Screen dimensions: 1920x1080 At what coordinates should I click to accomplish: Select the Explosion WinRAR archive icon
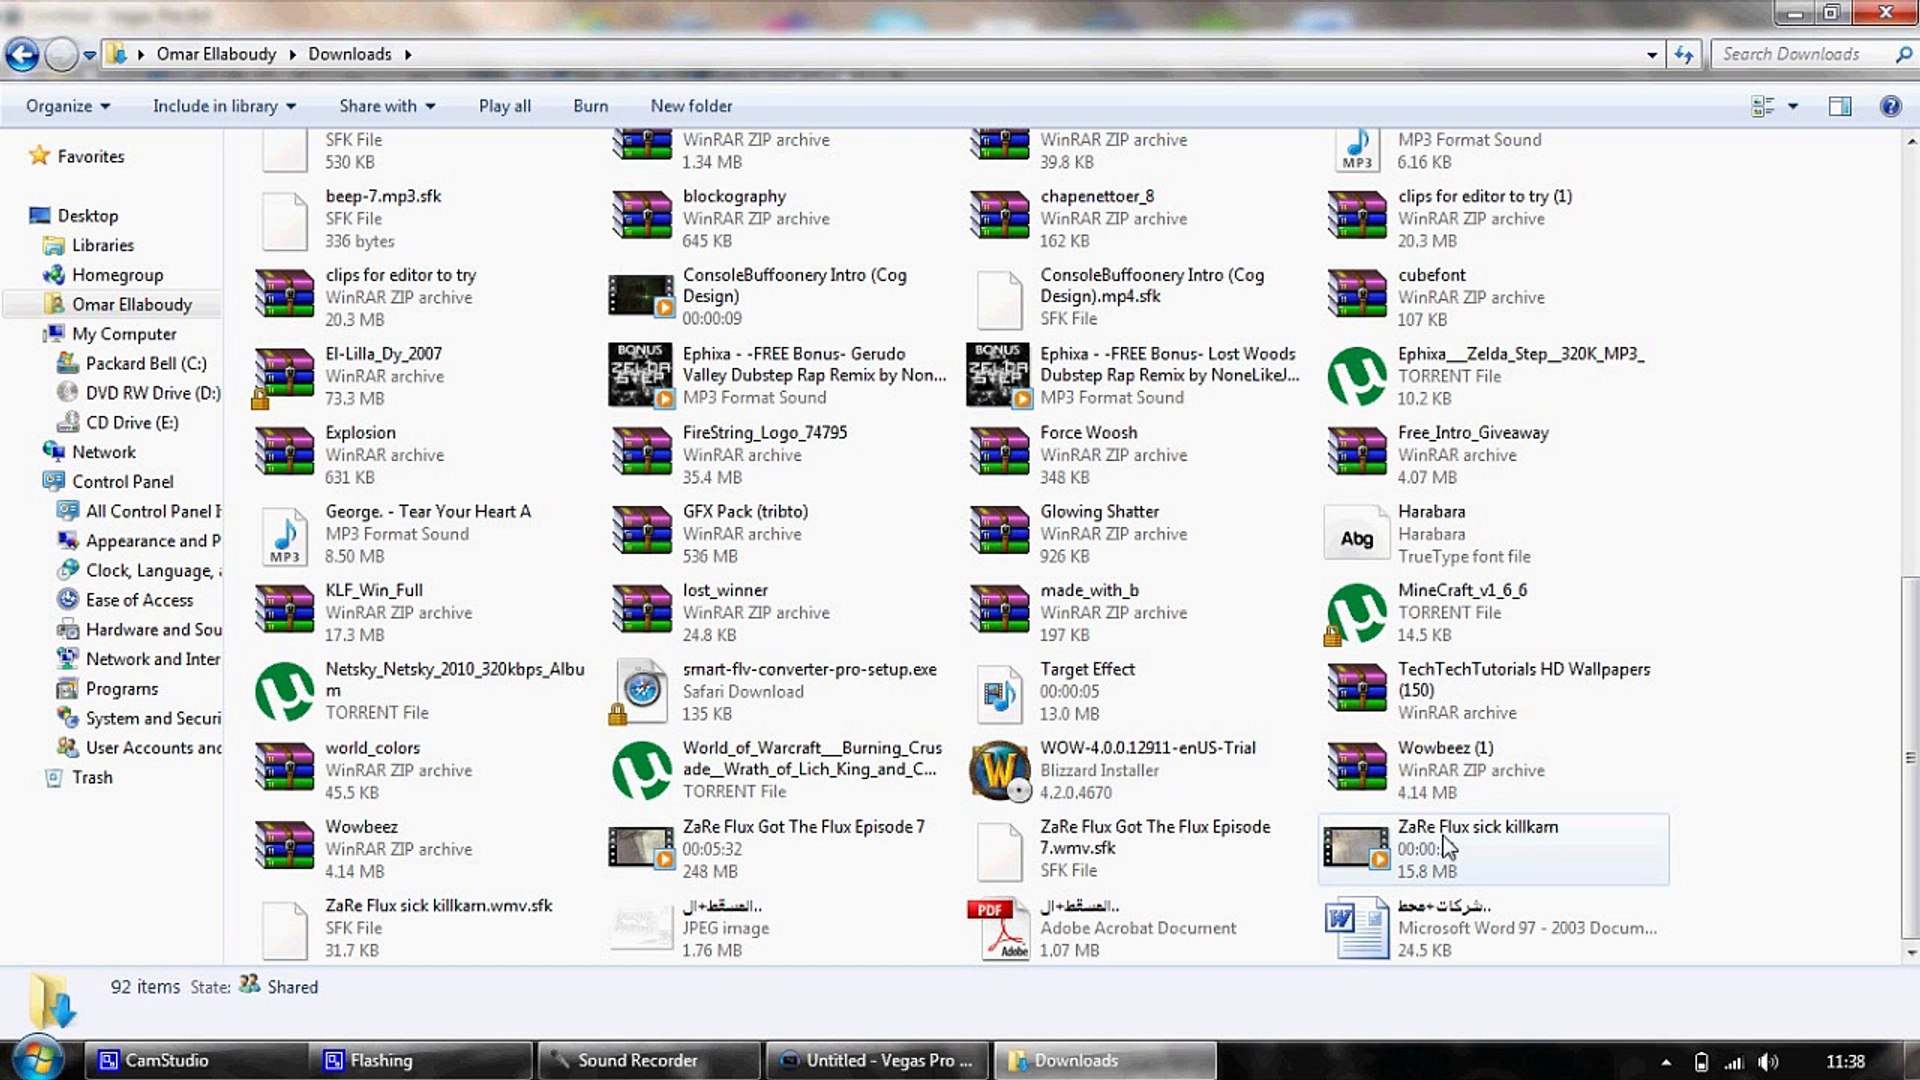(285, 451)
